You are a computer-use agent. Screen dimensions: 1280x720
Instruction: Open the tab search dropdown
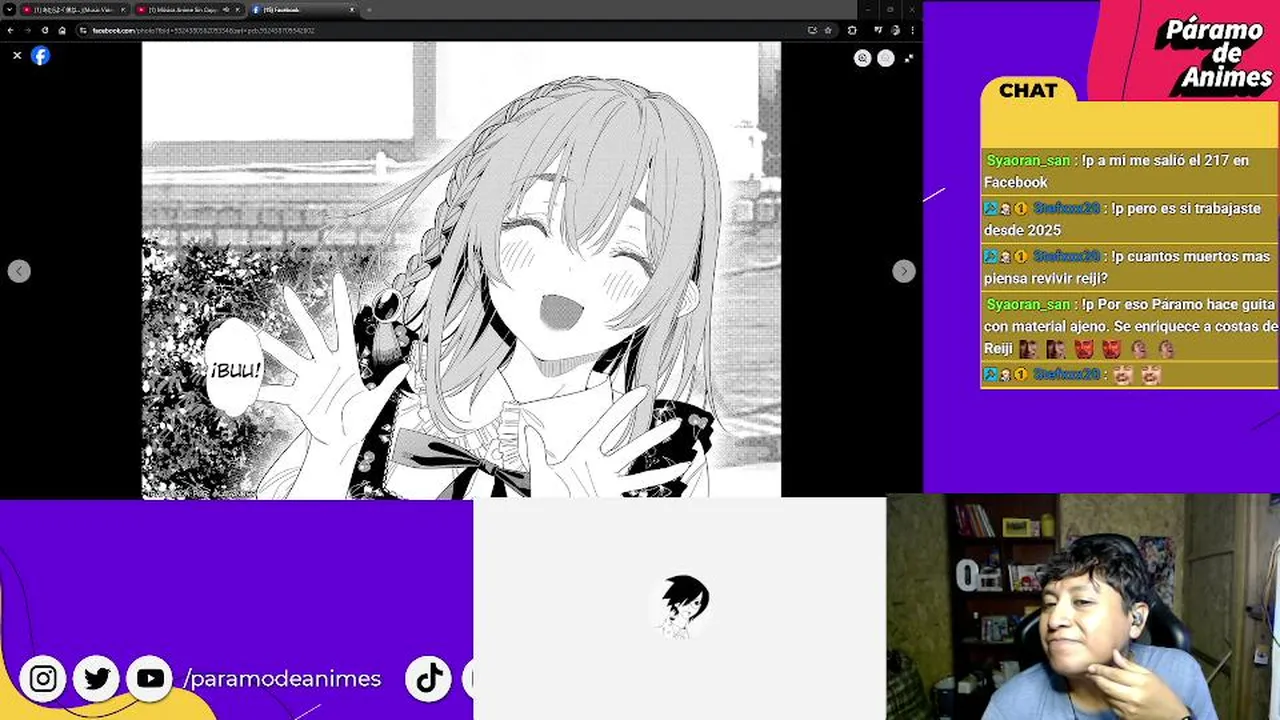pyautogui.click(x=9, y=10)
